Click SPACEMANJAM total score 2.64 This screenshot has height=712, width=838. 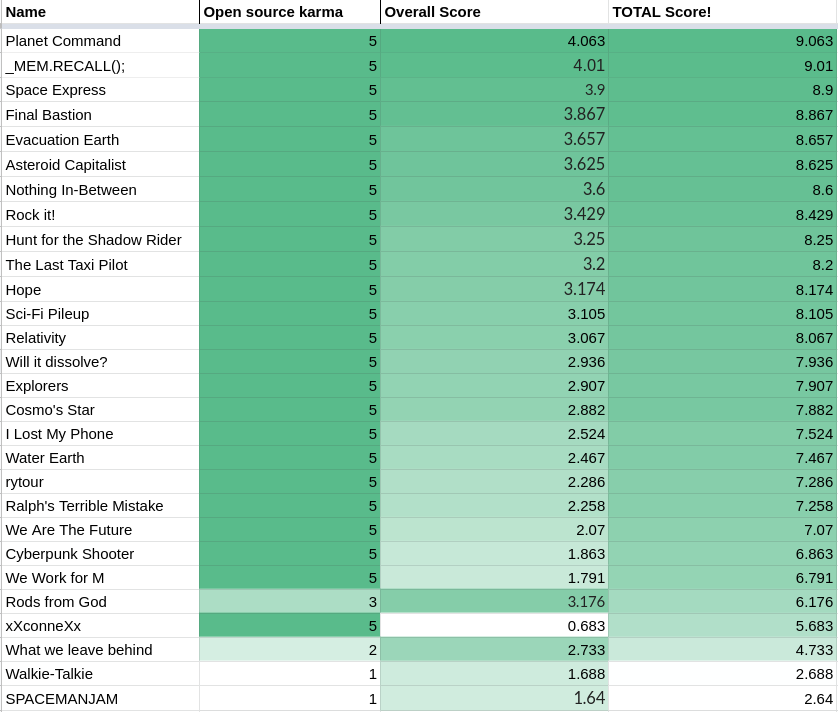723,698
